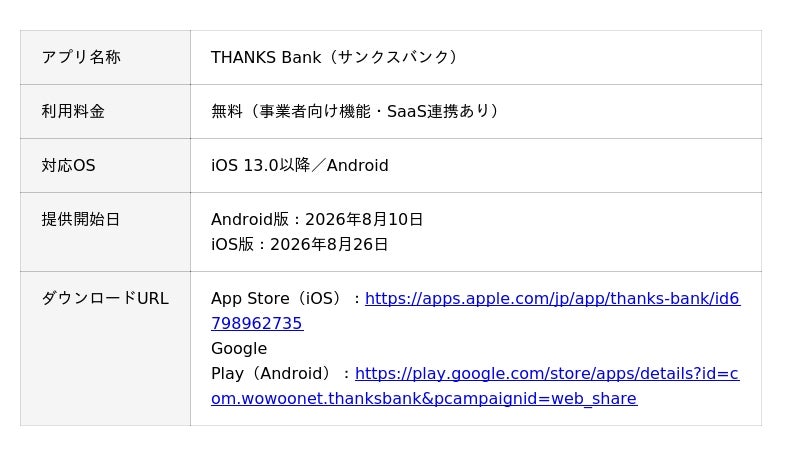
Task: Open the play.google.com store details link
Action: (x=547, y=373)
